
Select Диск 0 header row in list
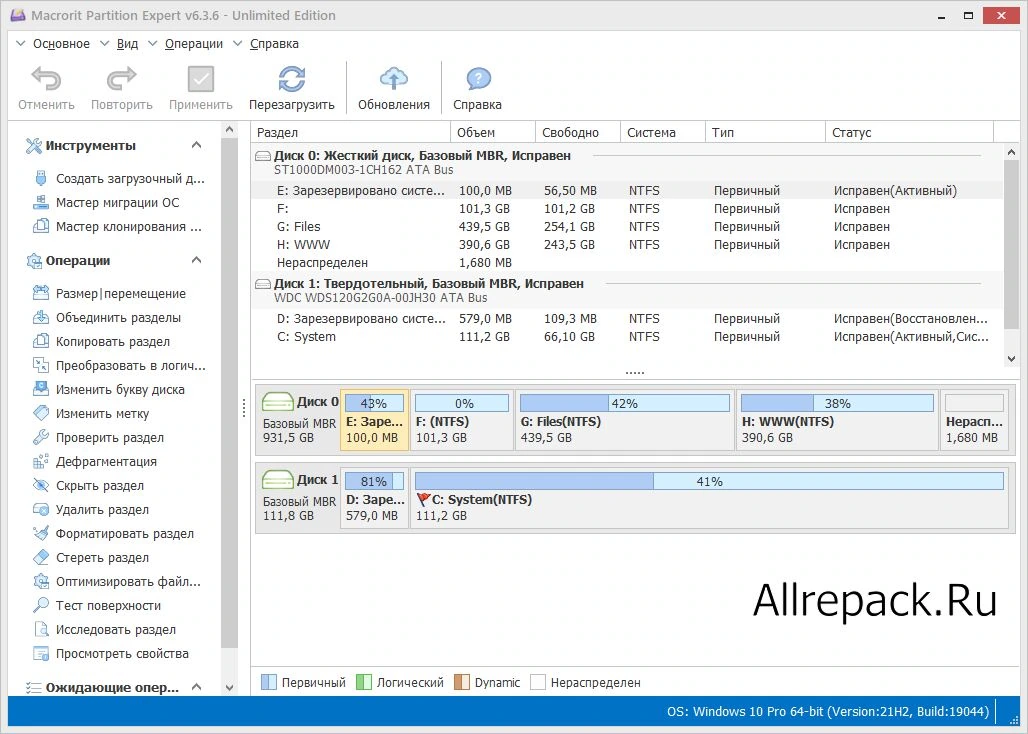click(x=627, y=162)
